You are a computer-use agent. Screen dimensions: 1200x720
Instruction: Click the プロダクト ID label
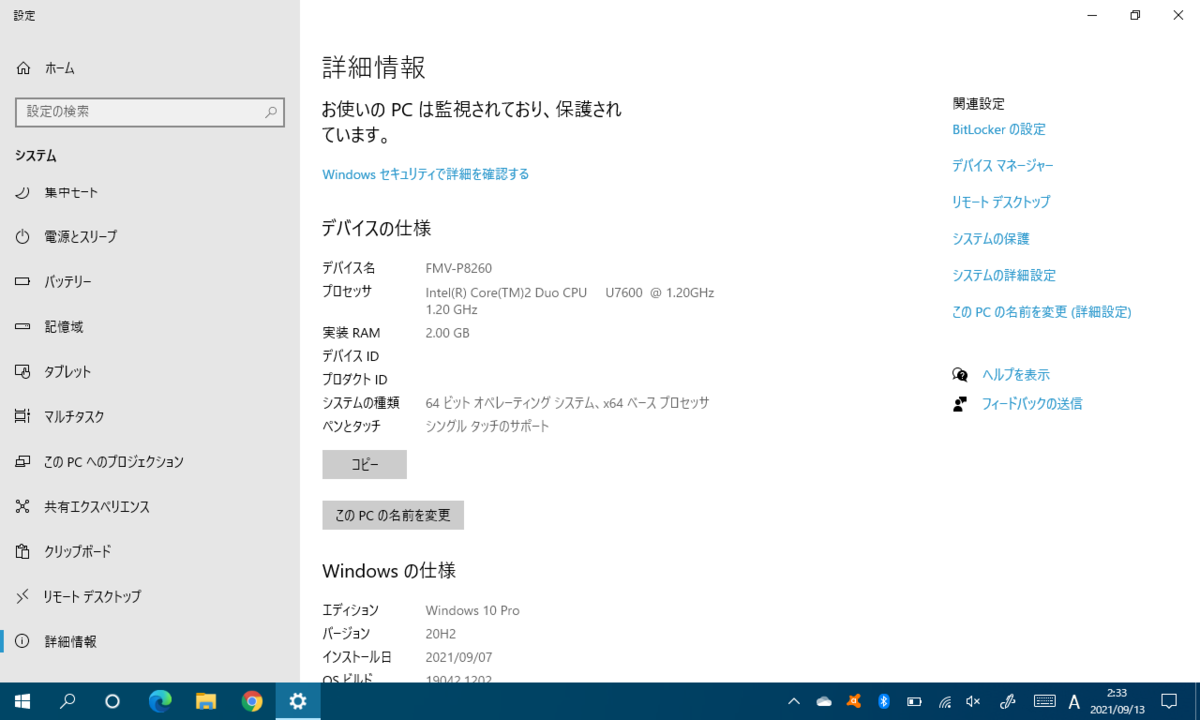pos(355,380)
